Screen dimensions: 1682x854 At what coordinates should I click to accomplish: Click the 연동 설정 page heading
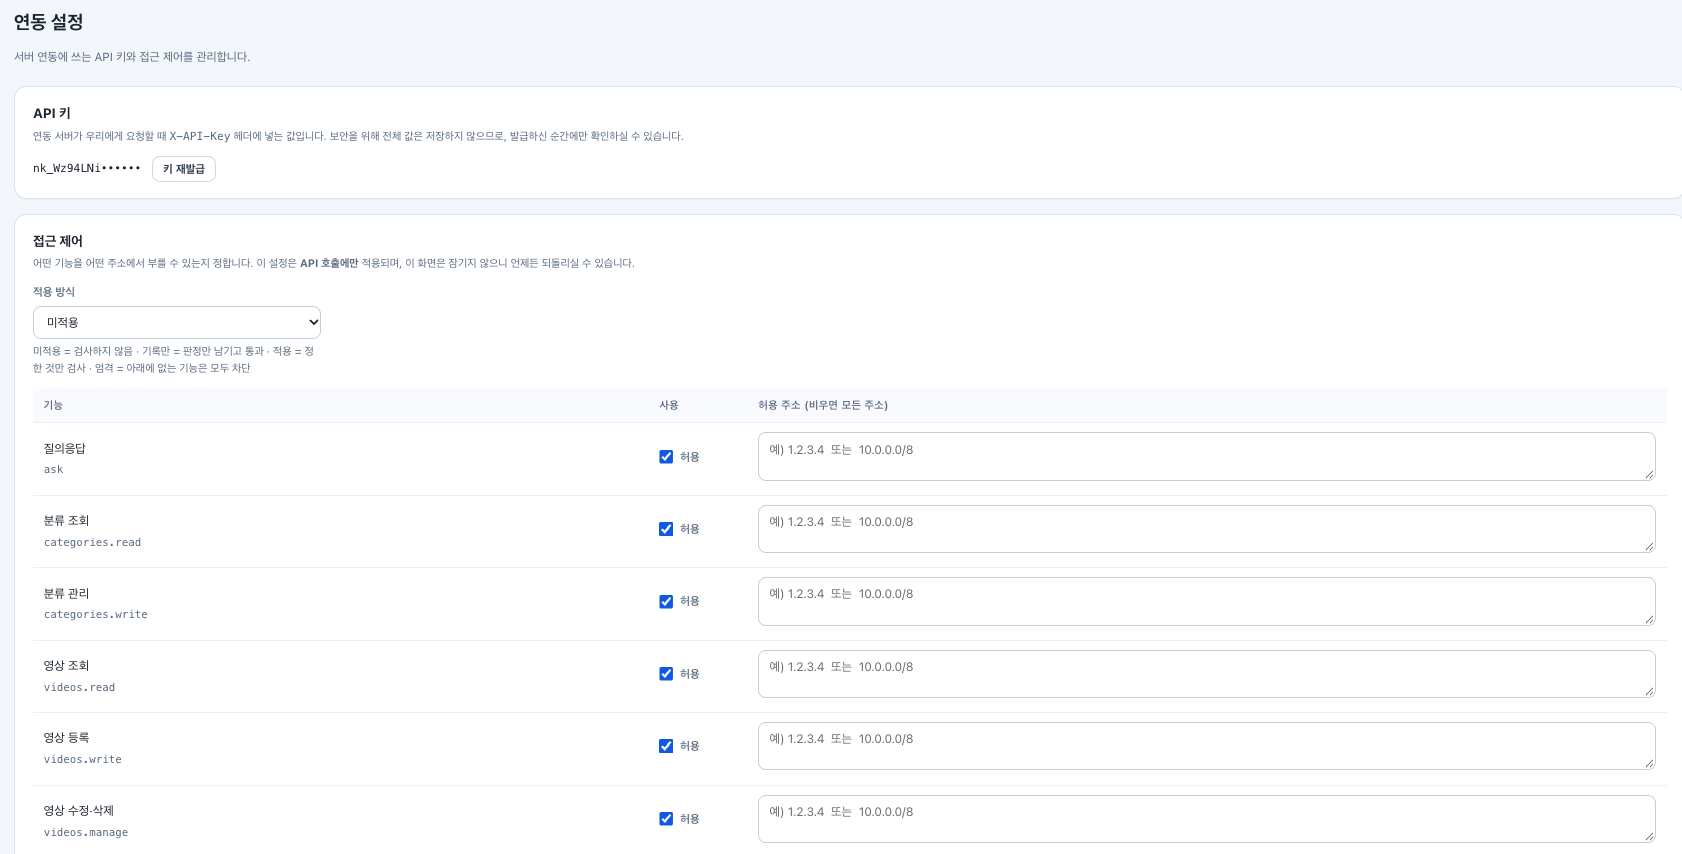coord(48,22)
